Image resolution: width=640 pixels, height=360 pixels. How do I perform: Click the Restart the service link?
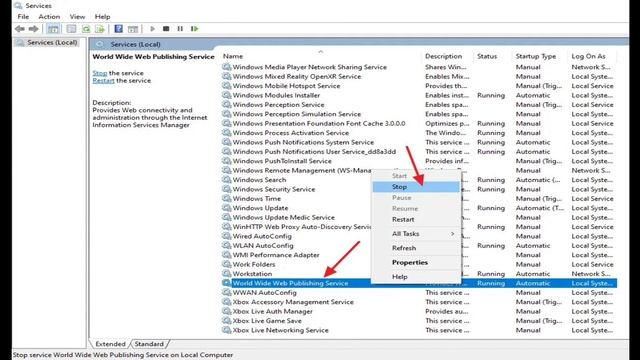point(103,80)
